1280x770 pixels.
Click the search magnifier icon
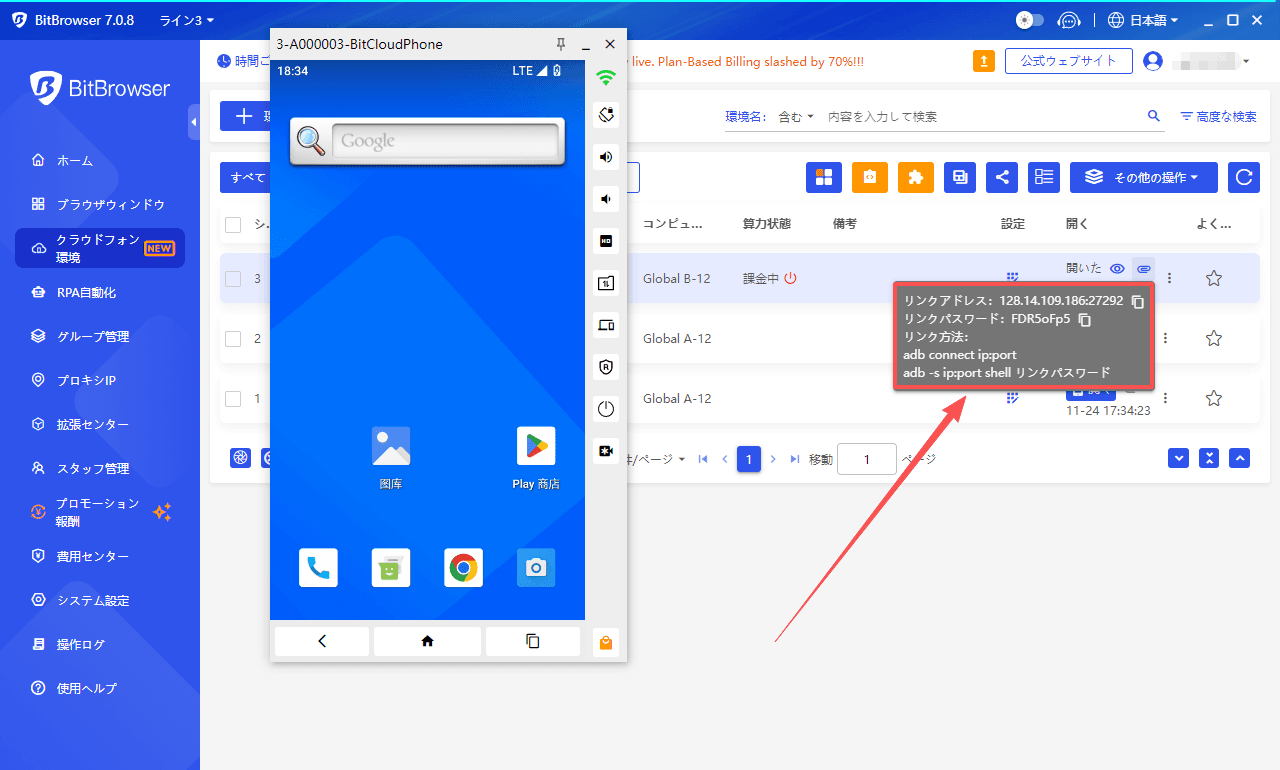1154,116
